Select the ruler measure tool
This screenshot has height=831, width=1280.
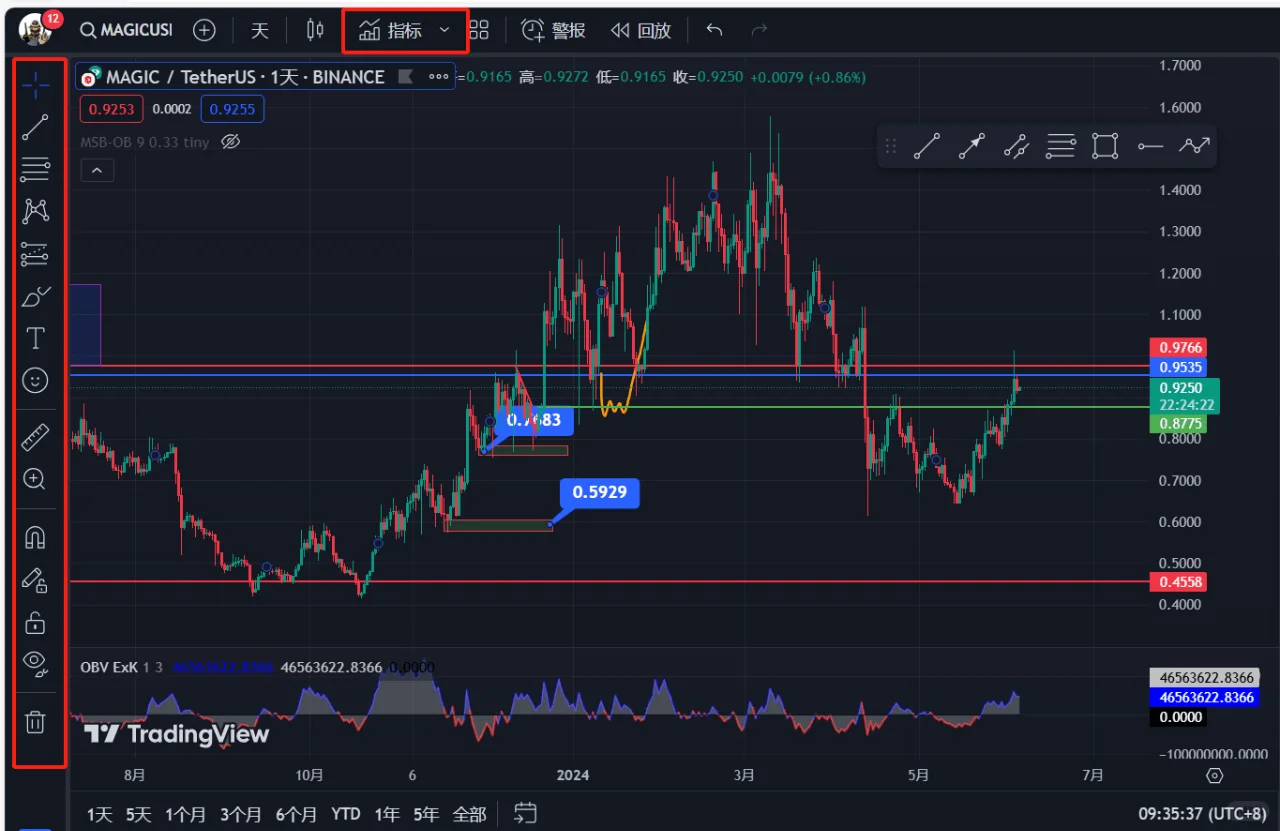pos(35,437)
